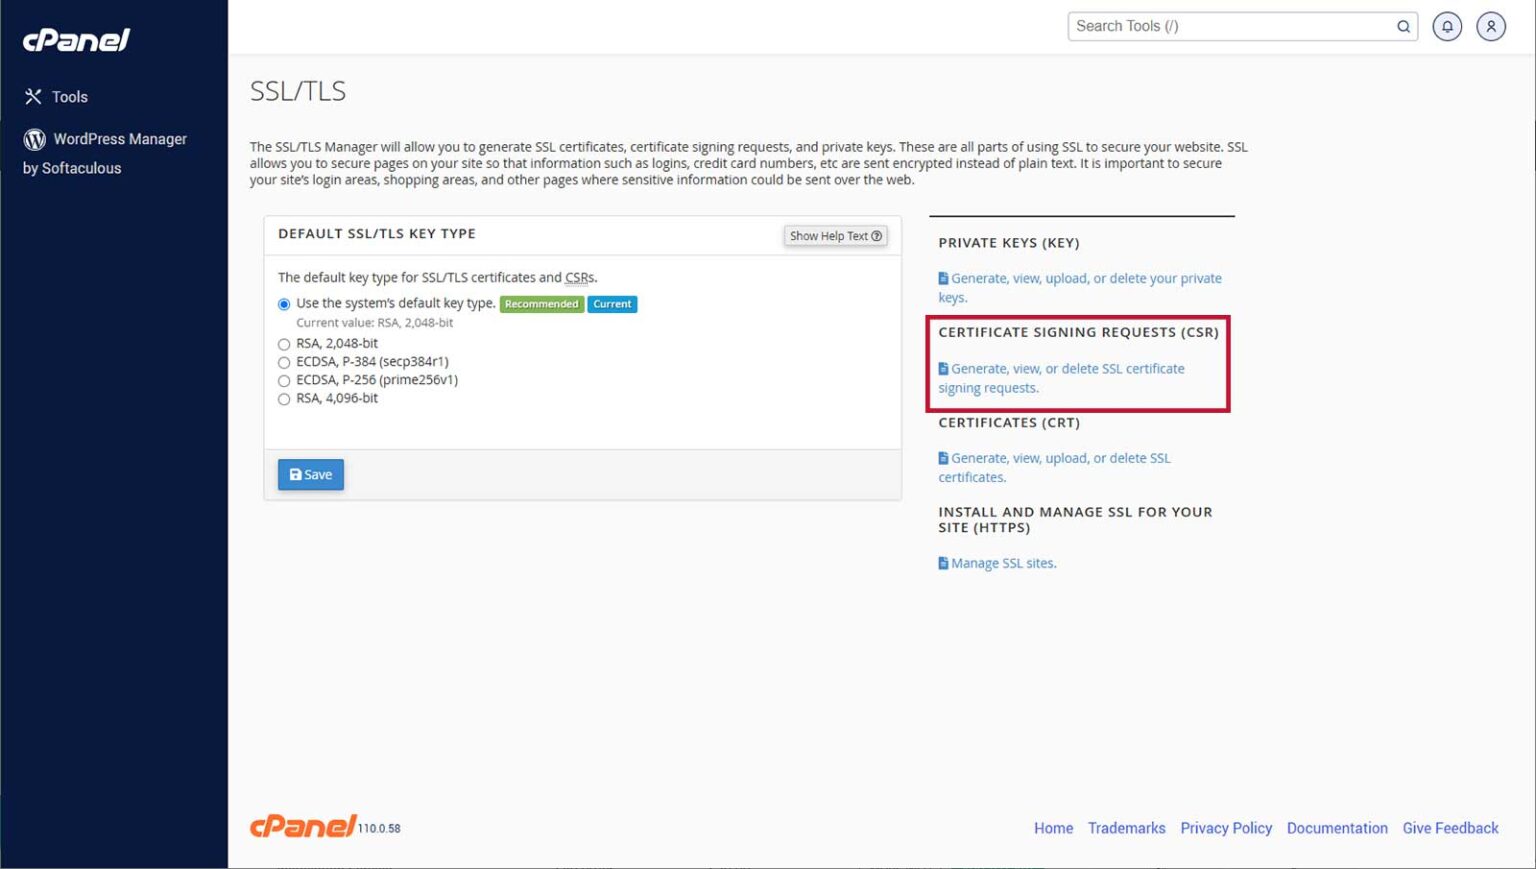Image resolution: width=1536 pixels, height=869 pixels.
Task: Open the certificate signing requests link
Action: click(x=1067, y=369)
